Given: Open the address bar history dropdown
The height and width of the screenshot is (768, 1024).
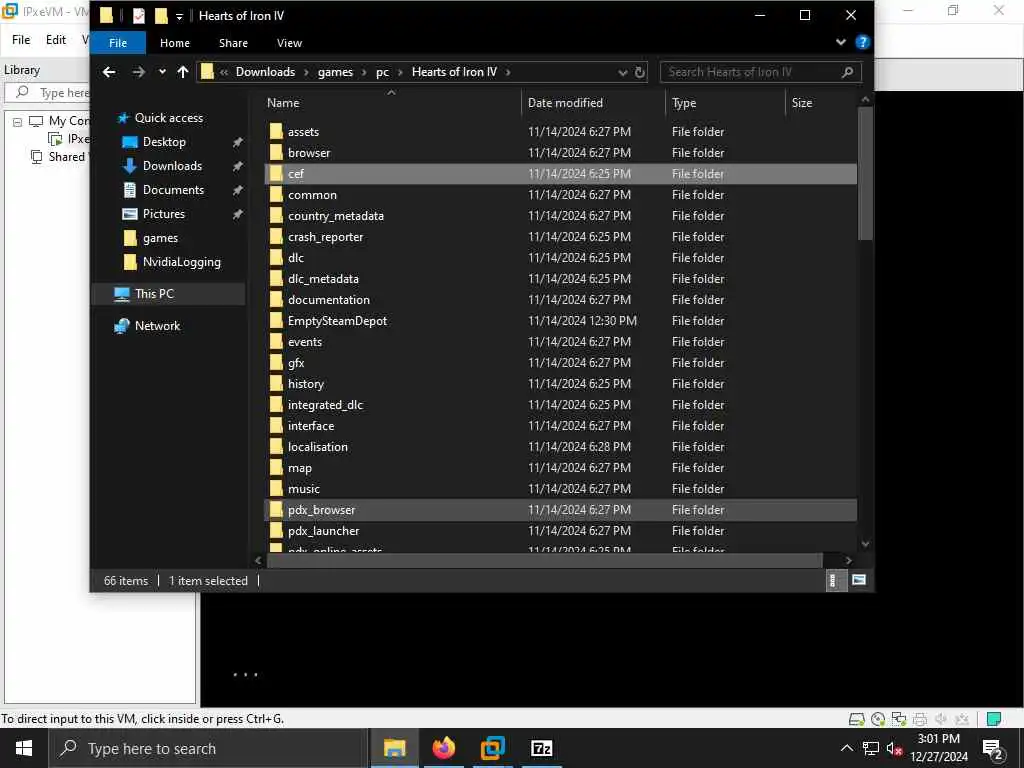Looking at the screenshot, I should click(622, 72).
